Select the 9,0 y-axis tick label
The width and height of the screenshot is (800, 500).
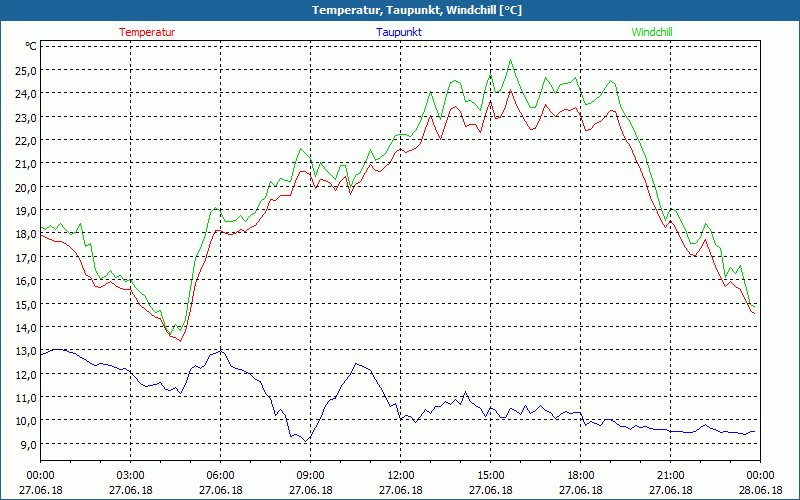26,444
